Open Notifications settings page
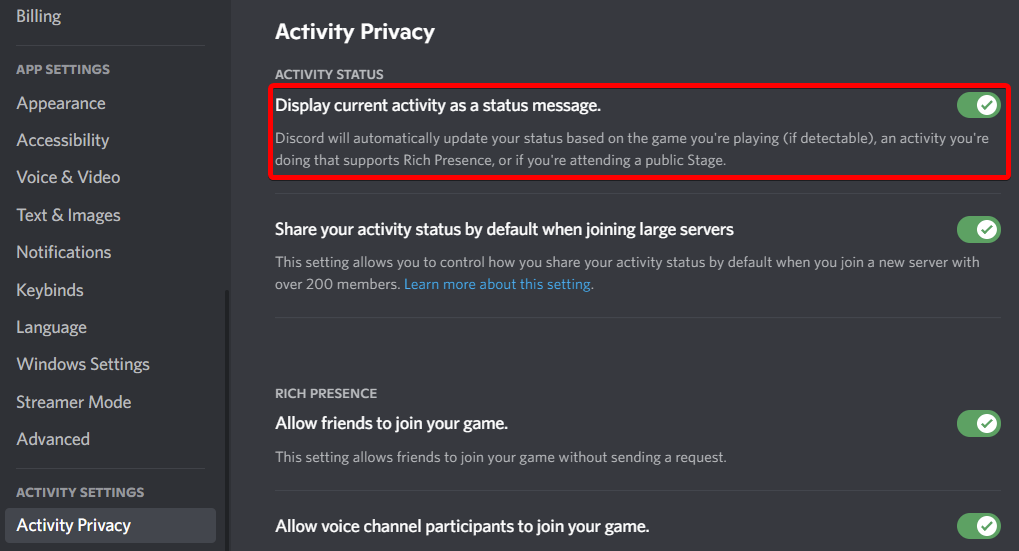This screenshot has height=551, width=1019. click(64, 252)
